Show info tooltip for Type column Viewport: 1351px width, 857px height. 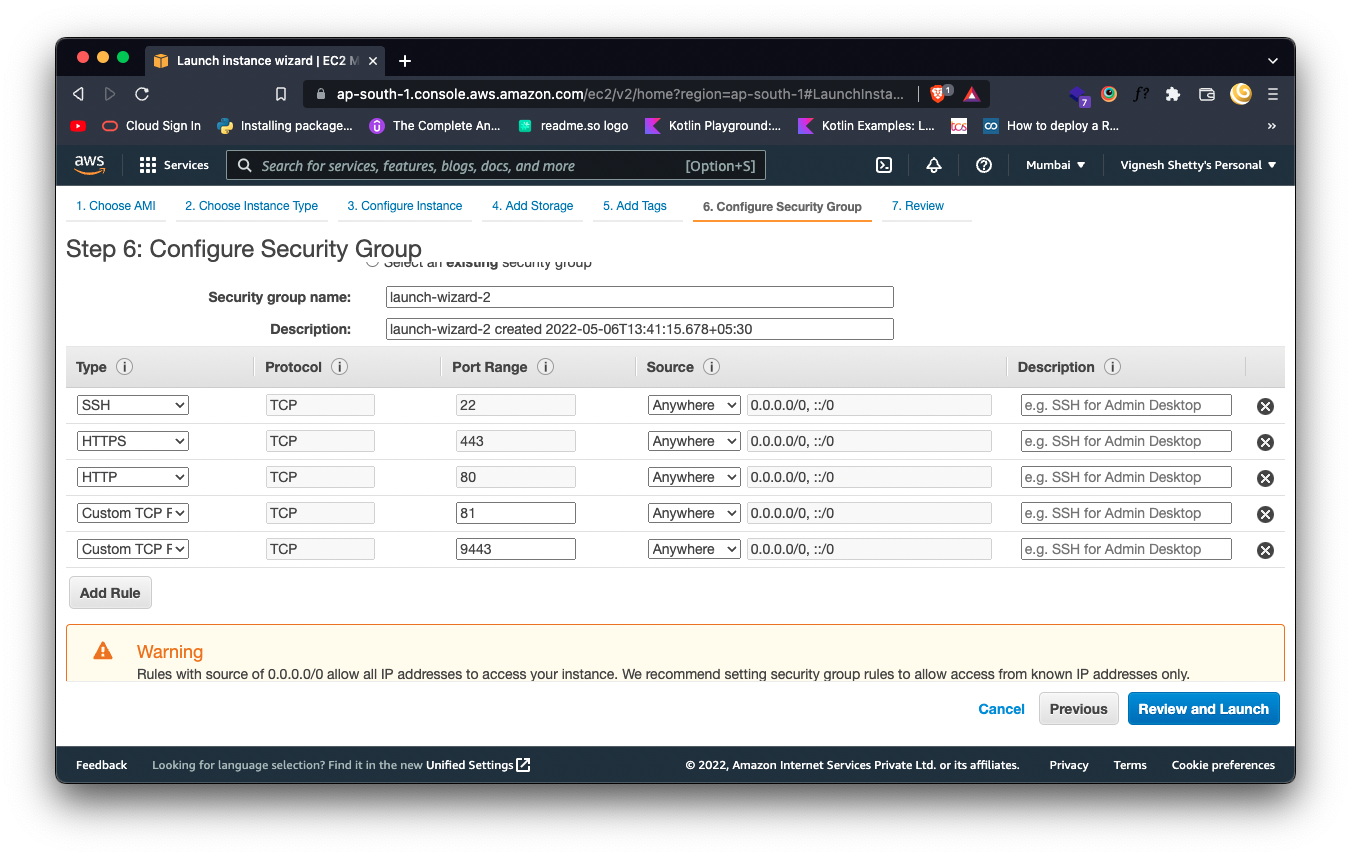[124, 367]
